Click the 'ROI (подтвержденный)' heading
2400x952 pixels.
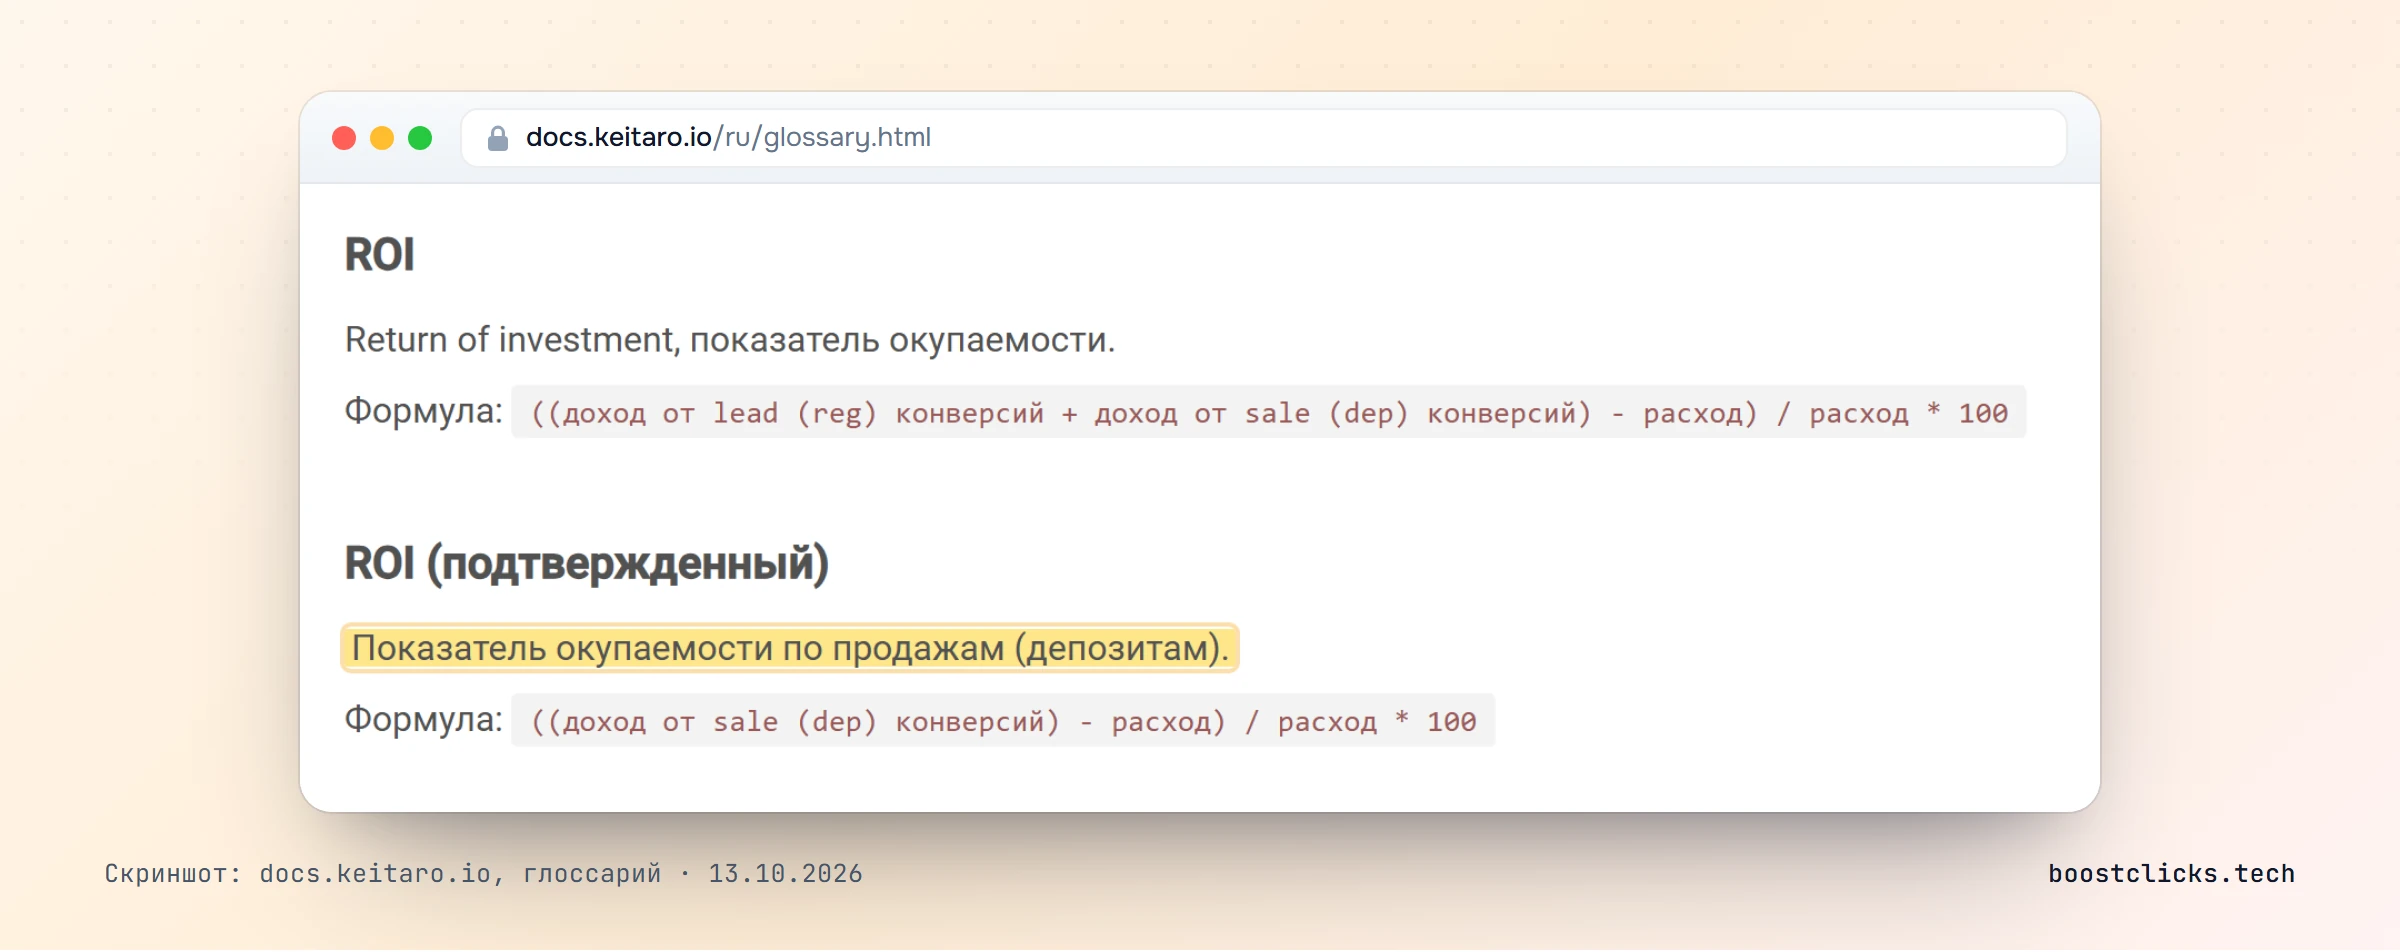pyautogui.click(x=587, y=564)
